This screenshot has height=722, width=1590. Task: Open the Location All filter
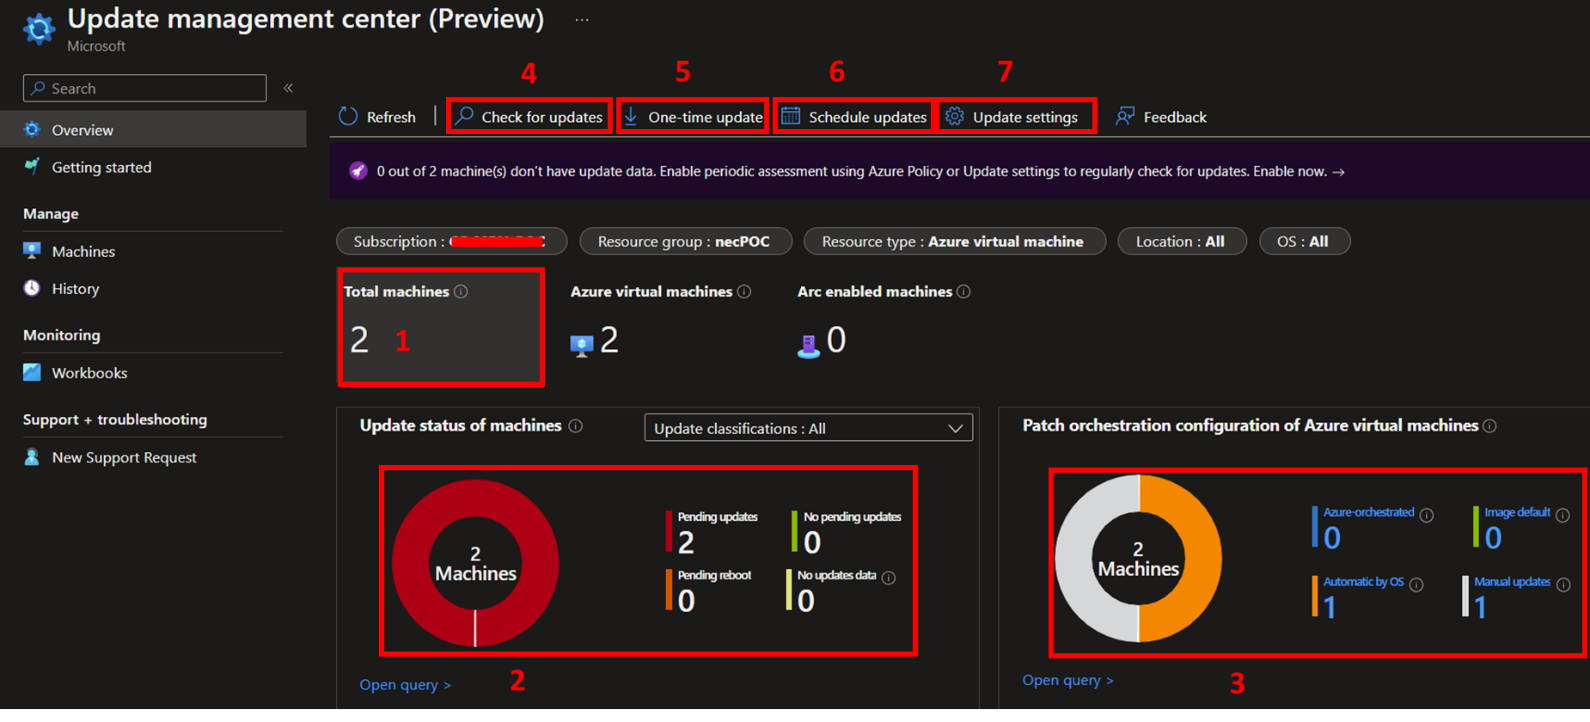(1181, 241)
